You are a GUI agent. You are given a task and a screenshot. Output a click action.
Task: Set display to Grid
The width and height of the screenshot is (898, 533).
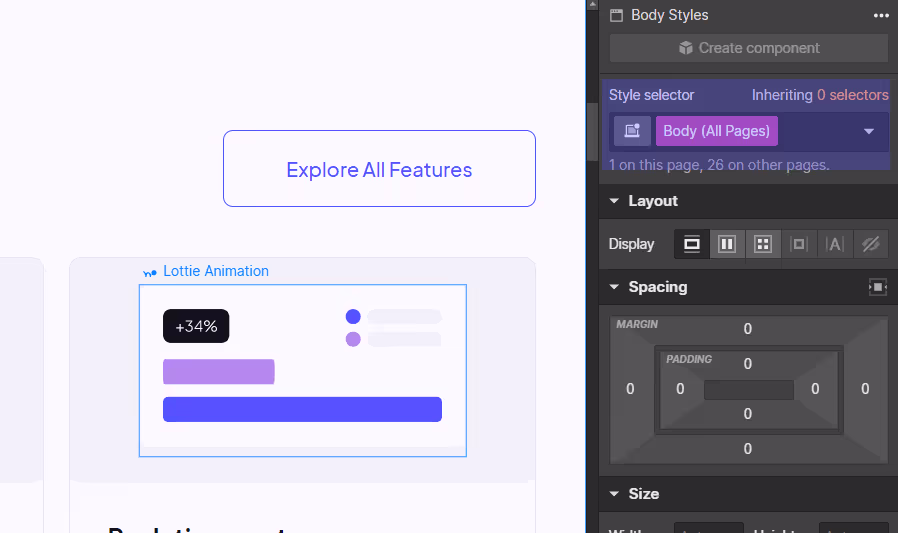tap(763, 244)
